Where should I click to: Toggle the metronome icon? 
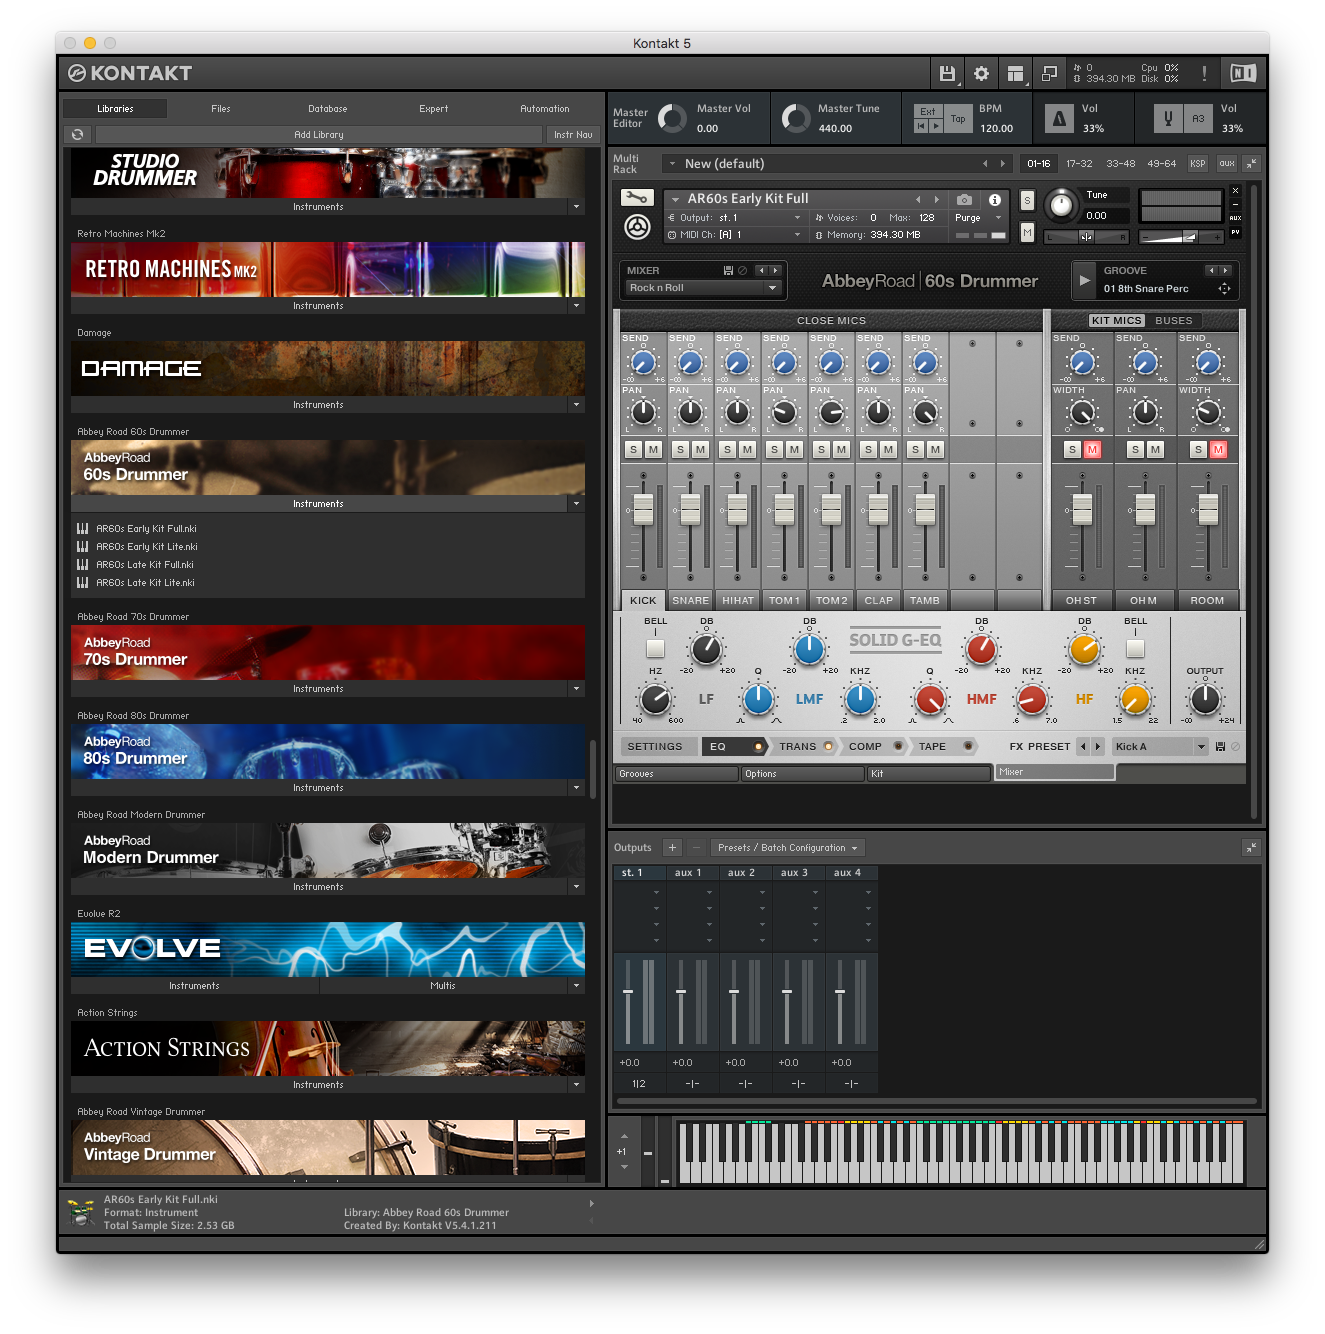click(1059, 119)
